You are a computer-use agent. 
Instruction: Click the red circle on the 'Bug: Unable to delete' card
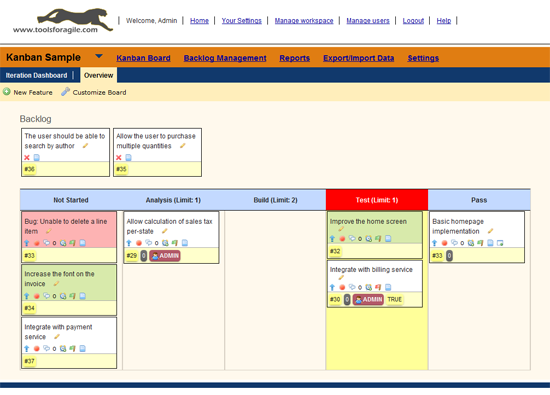coord(36,243)
